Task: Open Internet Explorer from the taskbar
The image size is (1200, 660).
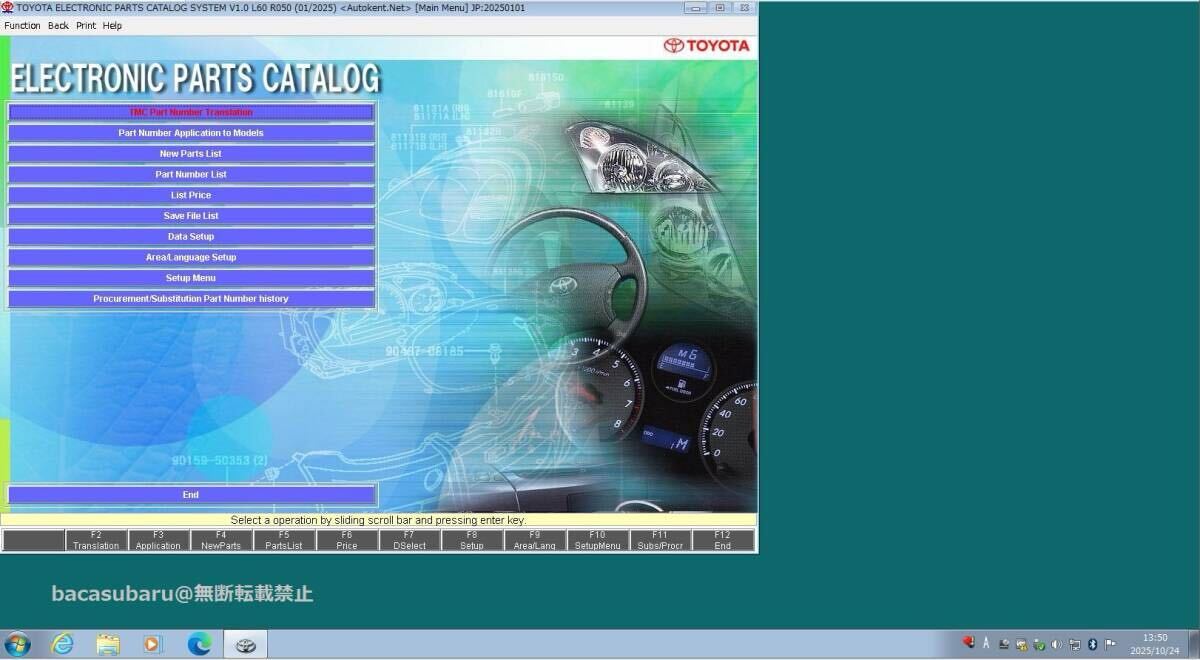Action: point(61,644)
